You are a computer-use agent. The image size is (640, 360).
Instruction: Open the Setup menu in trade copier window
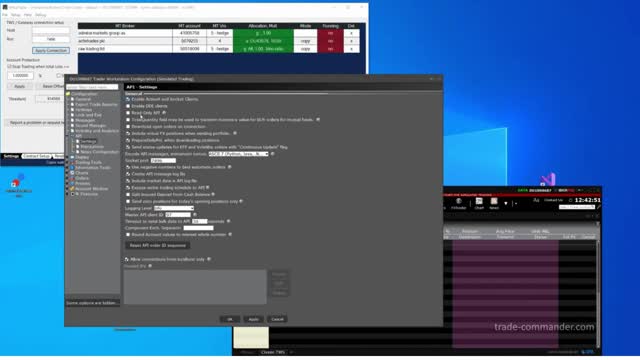(16, 15)
